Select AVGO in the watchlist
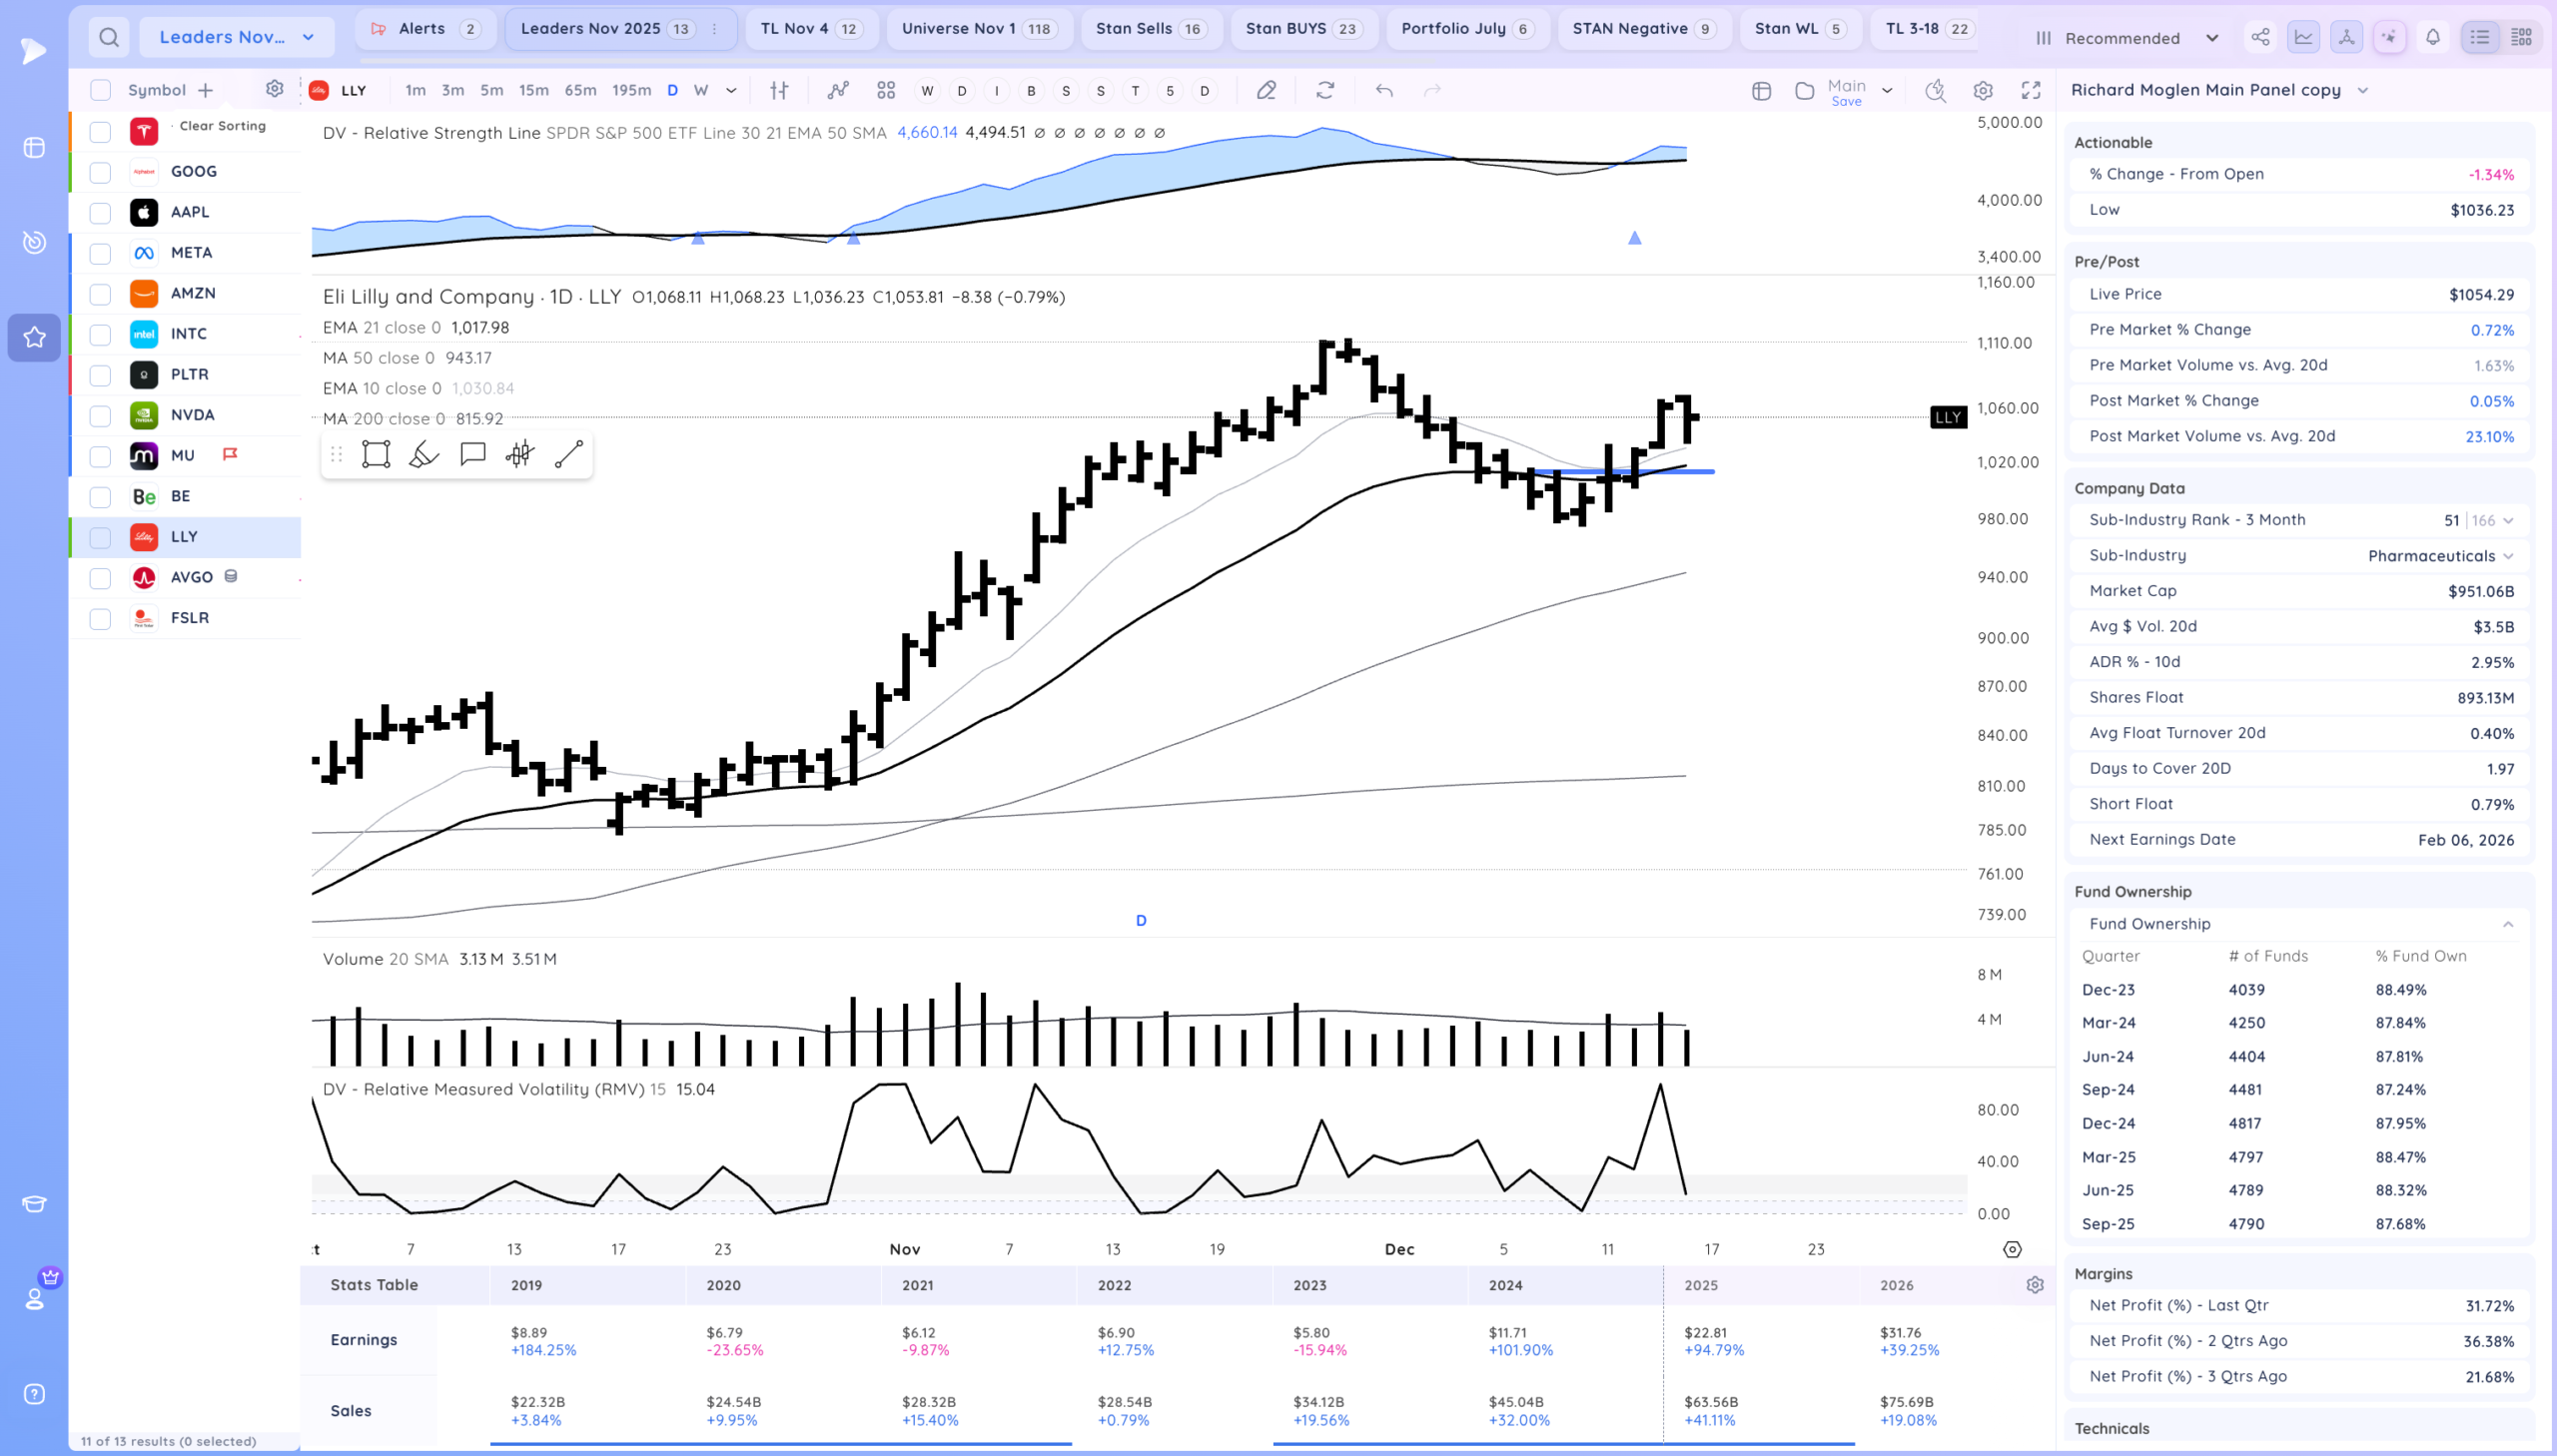Viewport: 2557px width, 1456px height. click(x=191, y=577)
